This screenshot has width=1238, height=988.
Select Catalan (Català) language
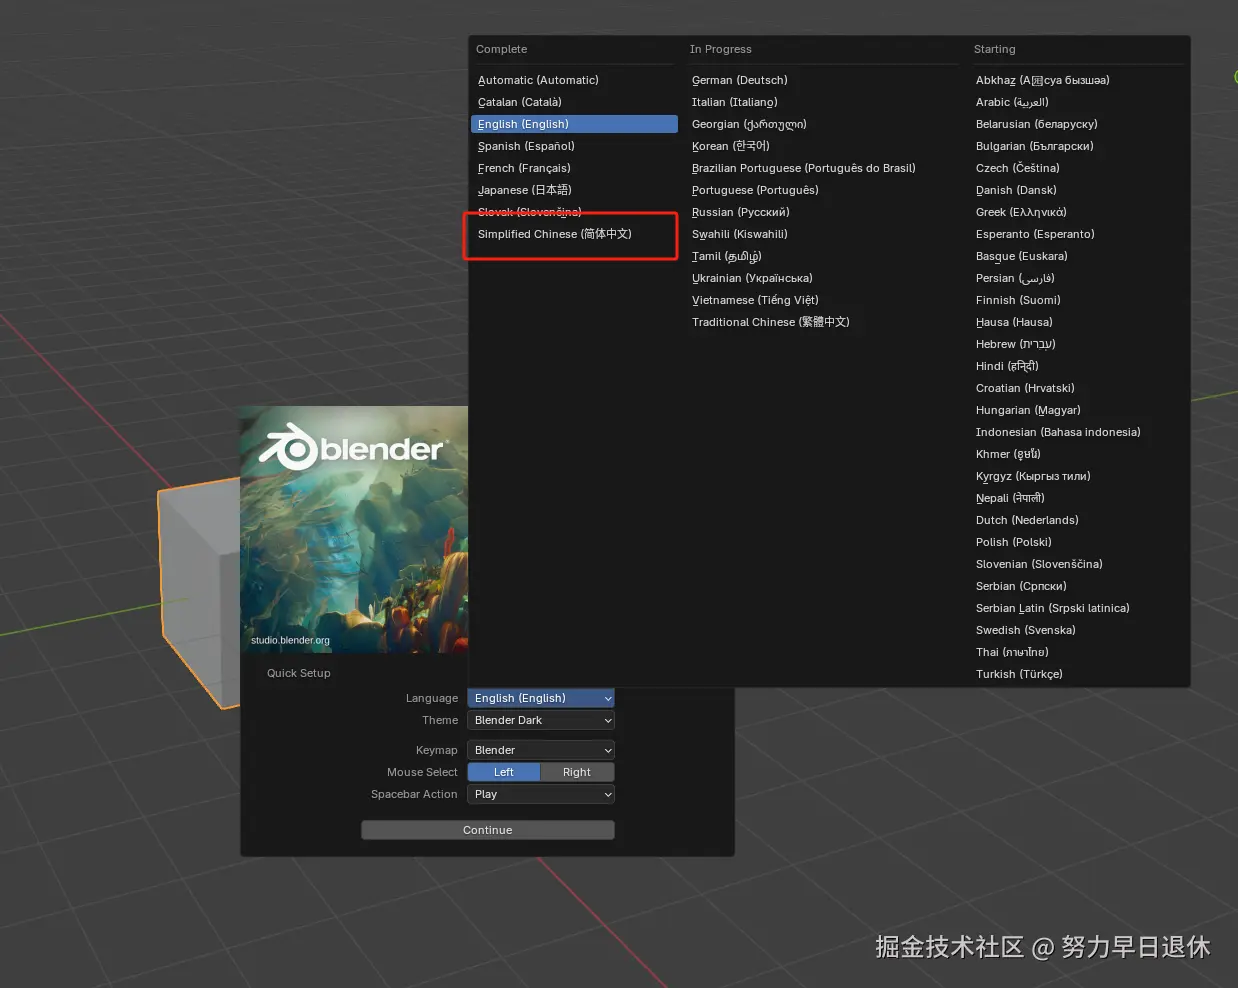pyautogui.click(x=574, y=102)
